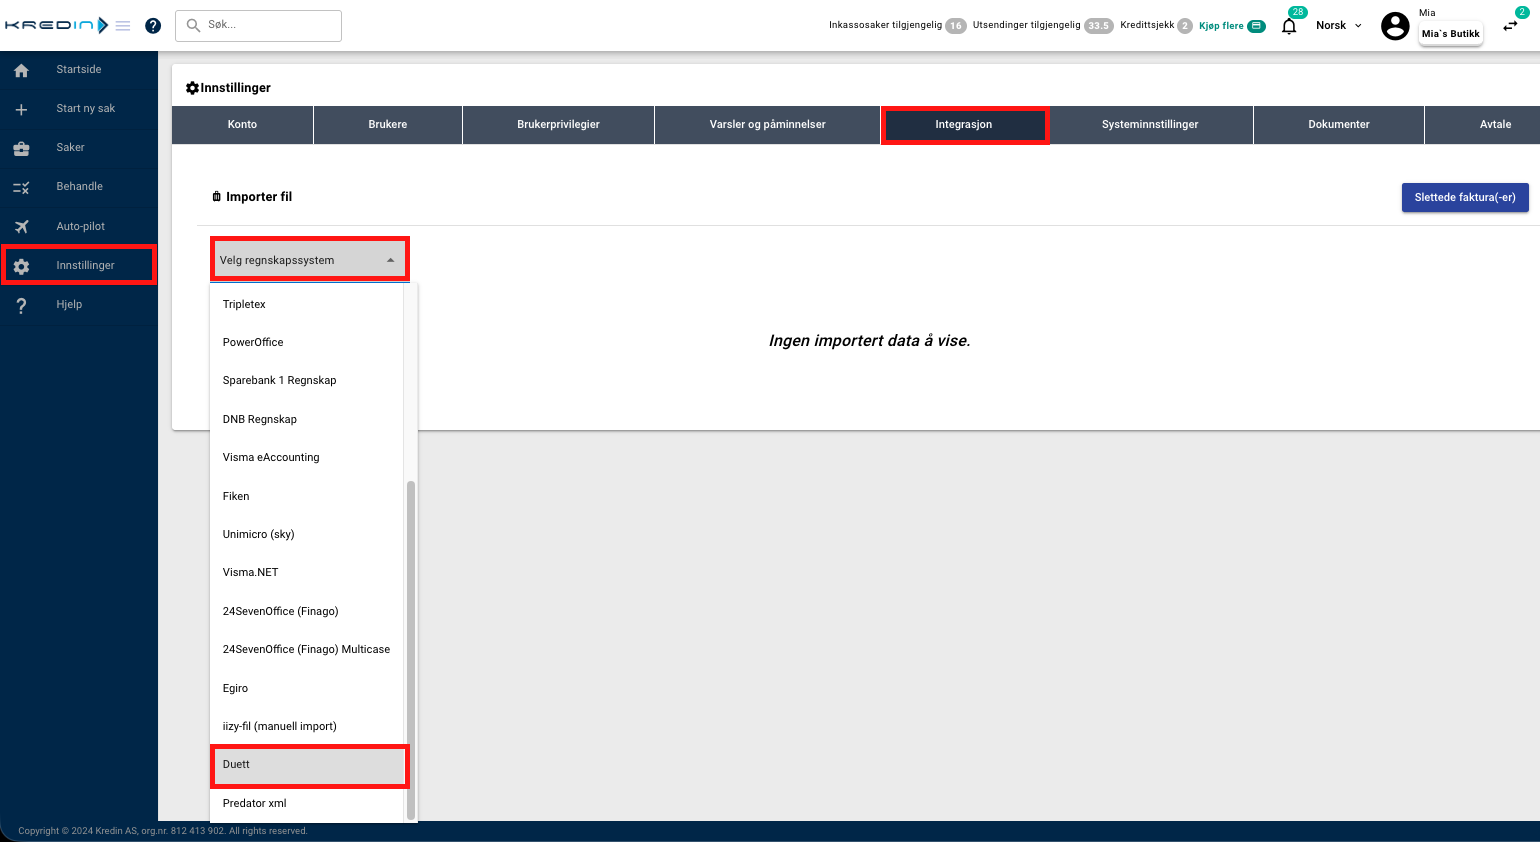Select Fiken accounting system
The height and width of the screenshot is (842, 1540).
(307, 496)
